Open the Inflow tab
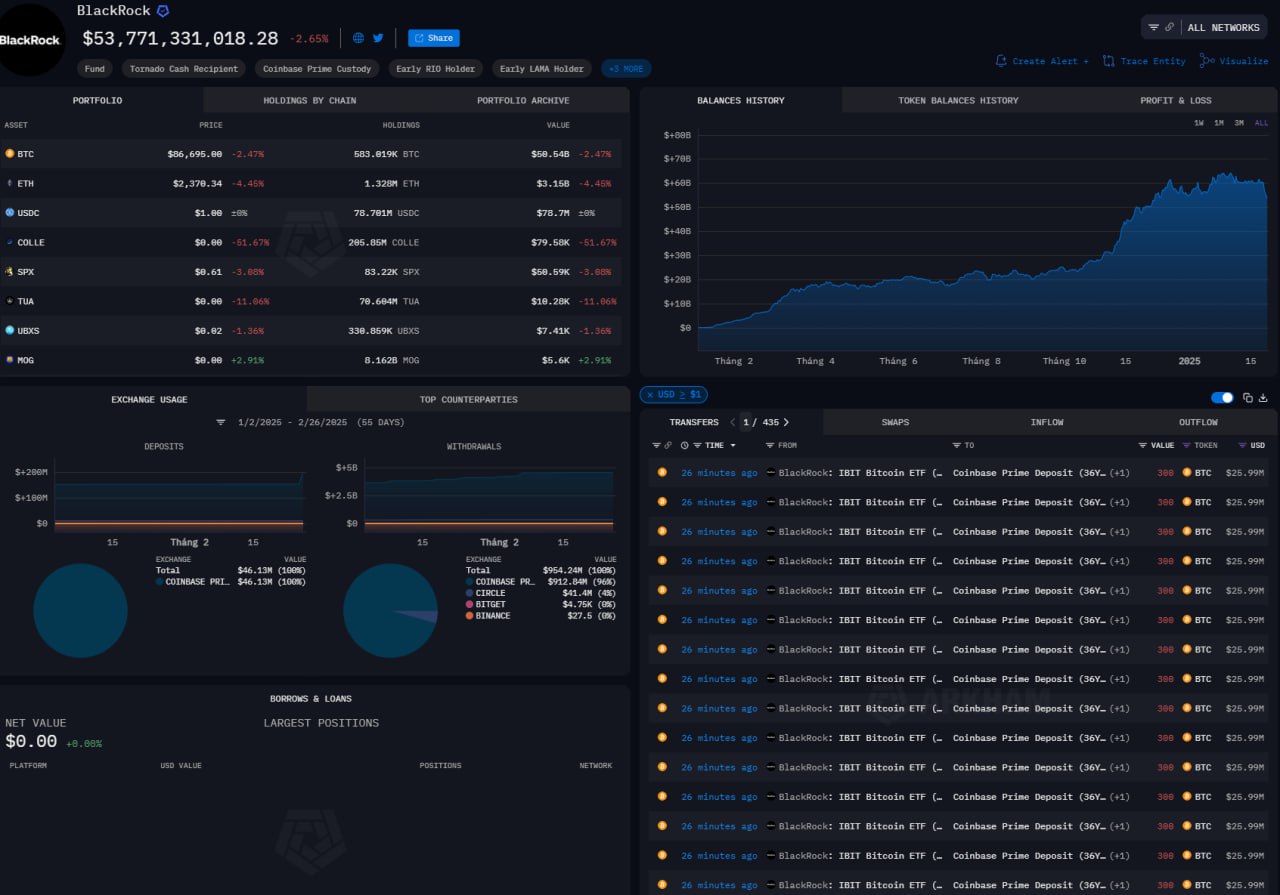The height and width of the screenshot is (895, 1280). click(x=1047, y=422)
